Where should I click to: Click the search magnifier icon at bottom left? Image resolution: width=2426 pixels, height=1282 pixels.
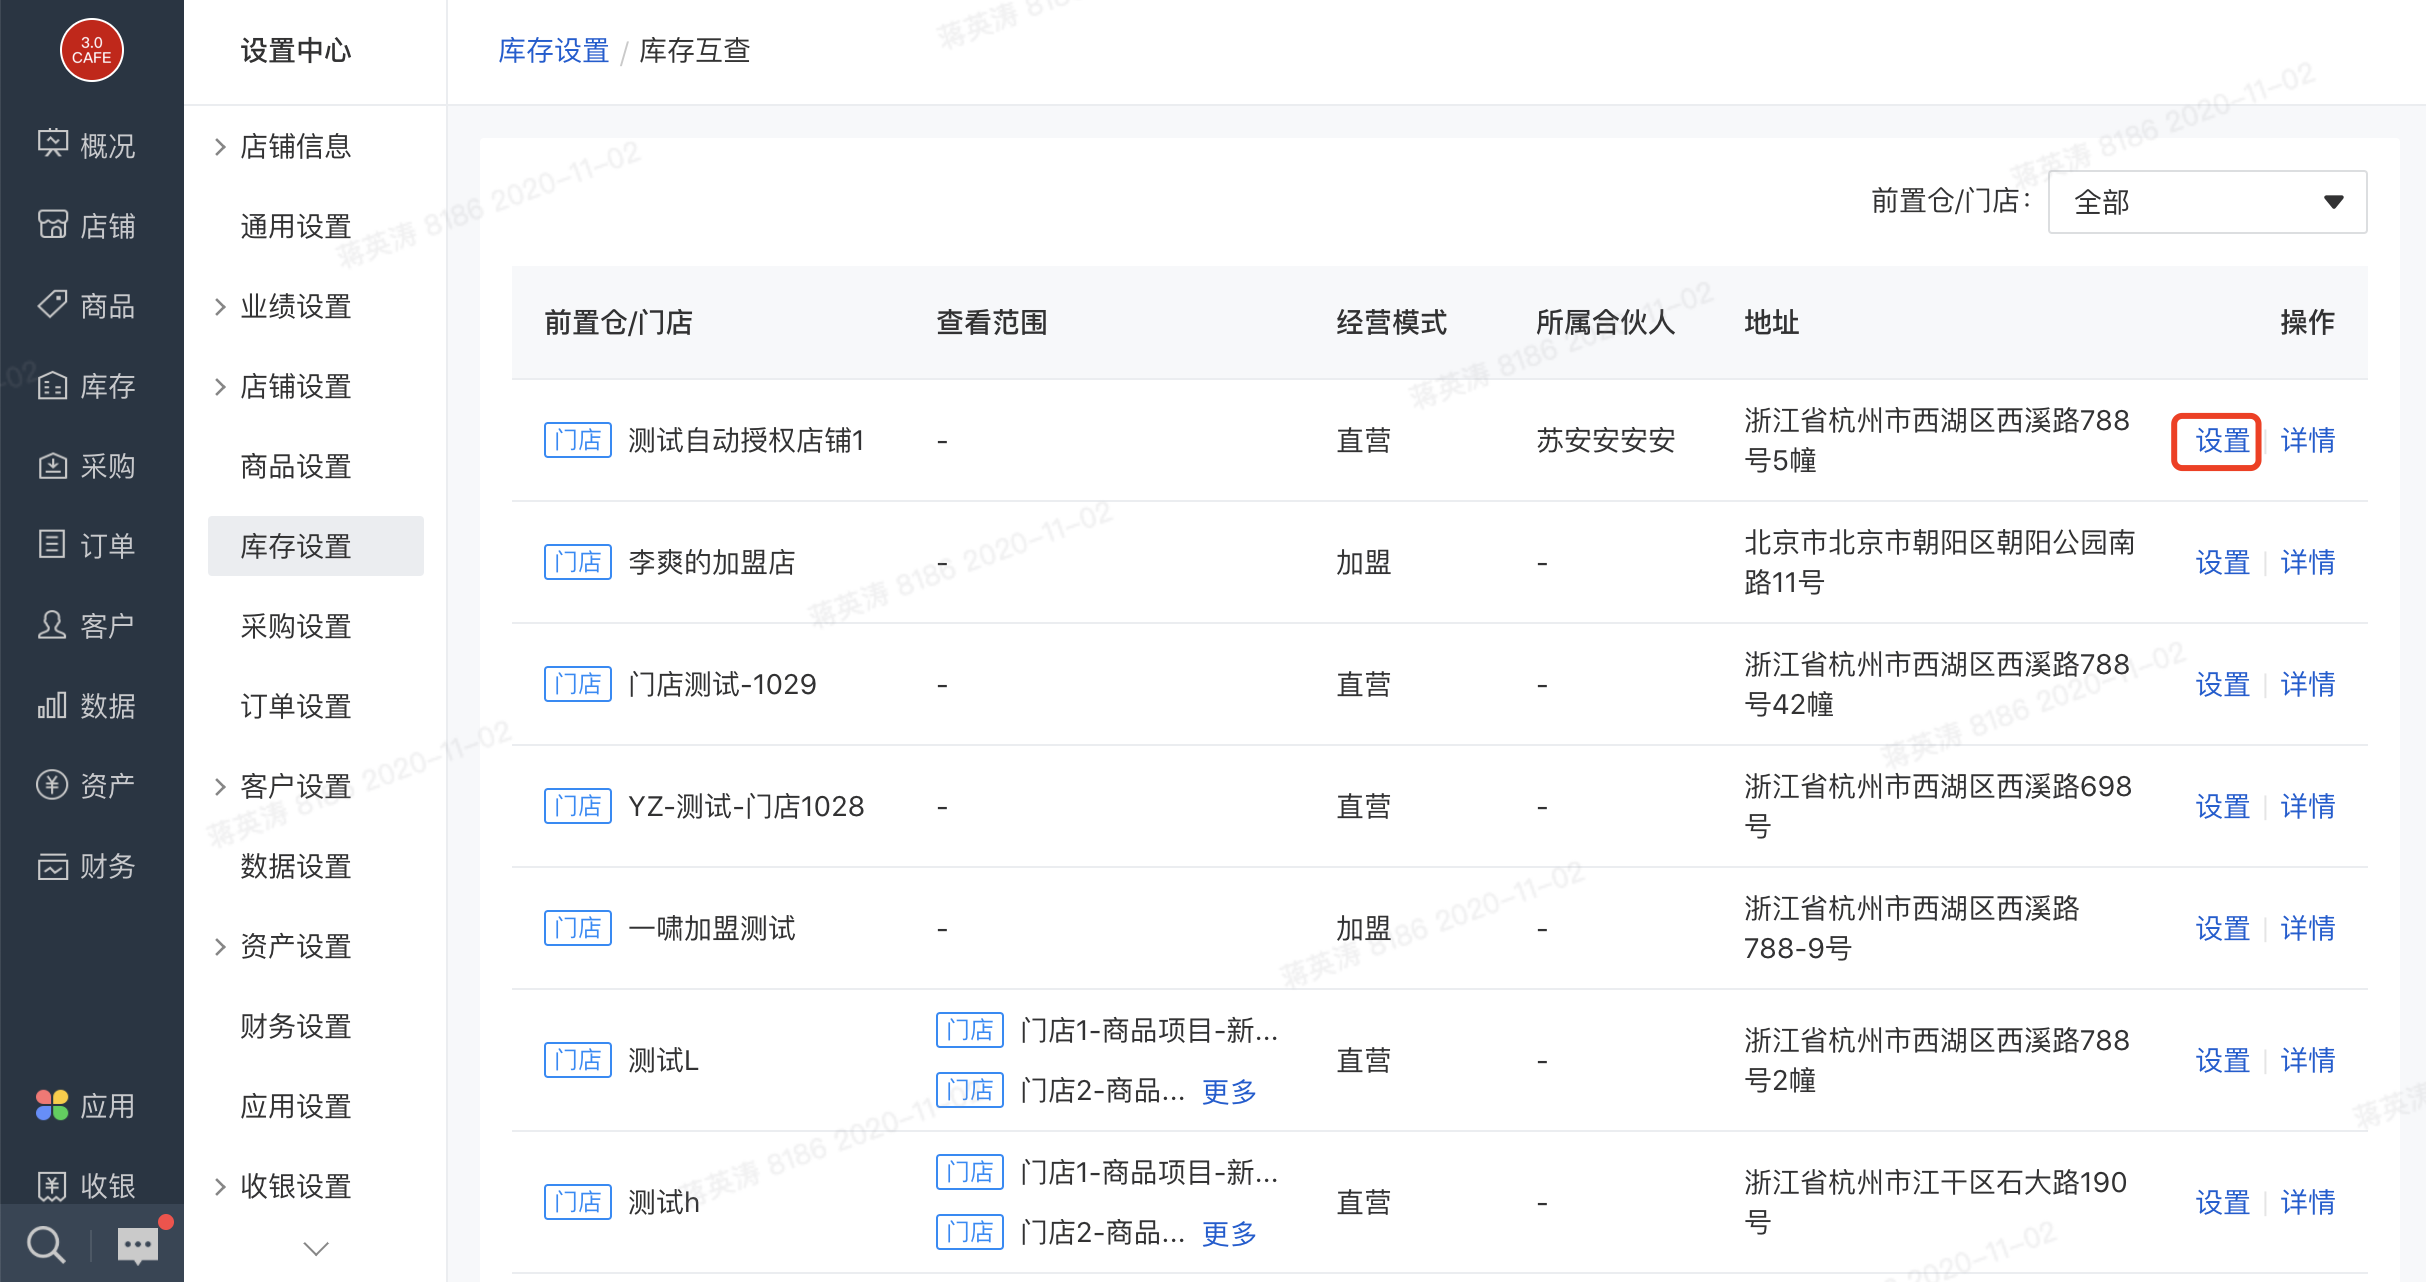pos(46,1245)
